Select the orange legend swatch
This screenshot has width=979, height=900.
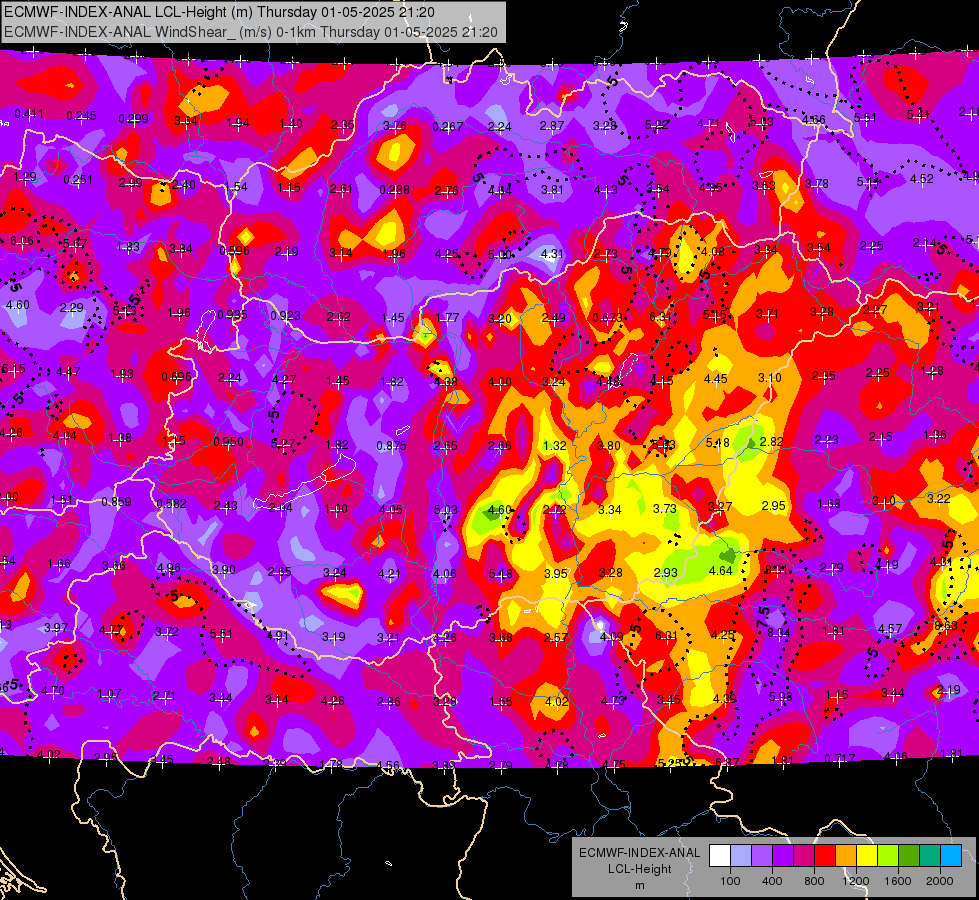(846, 856)
